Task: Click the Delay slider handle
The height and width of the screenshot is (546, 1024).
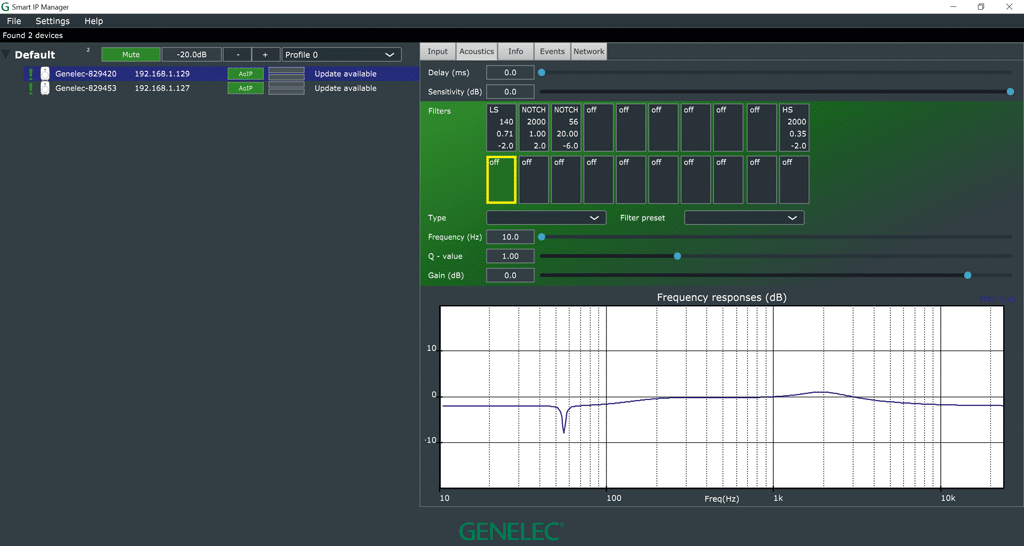Action: click(541, 72)
